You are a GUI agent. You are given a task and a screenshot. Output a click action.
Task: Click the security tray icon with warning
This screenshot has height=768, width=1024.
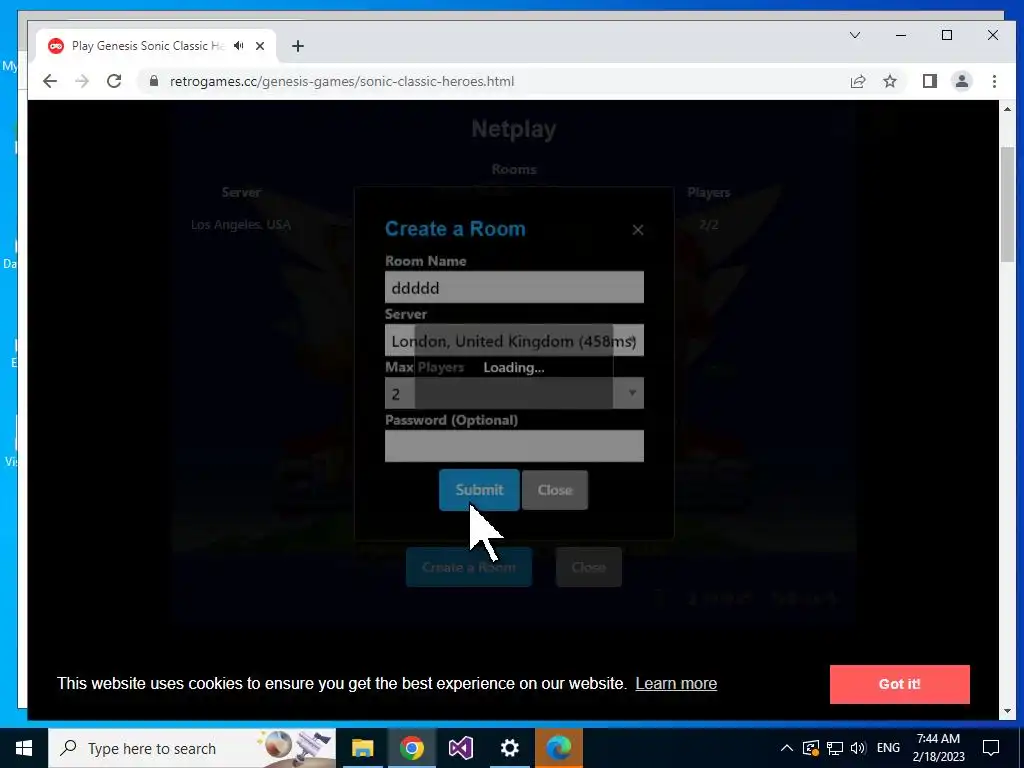coord(810,748)
